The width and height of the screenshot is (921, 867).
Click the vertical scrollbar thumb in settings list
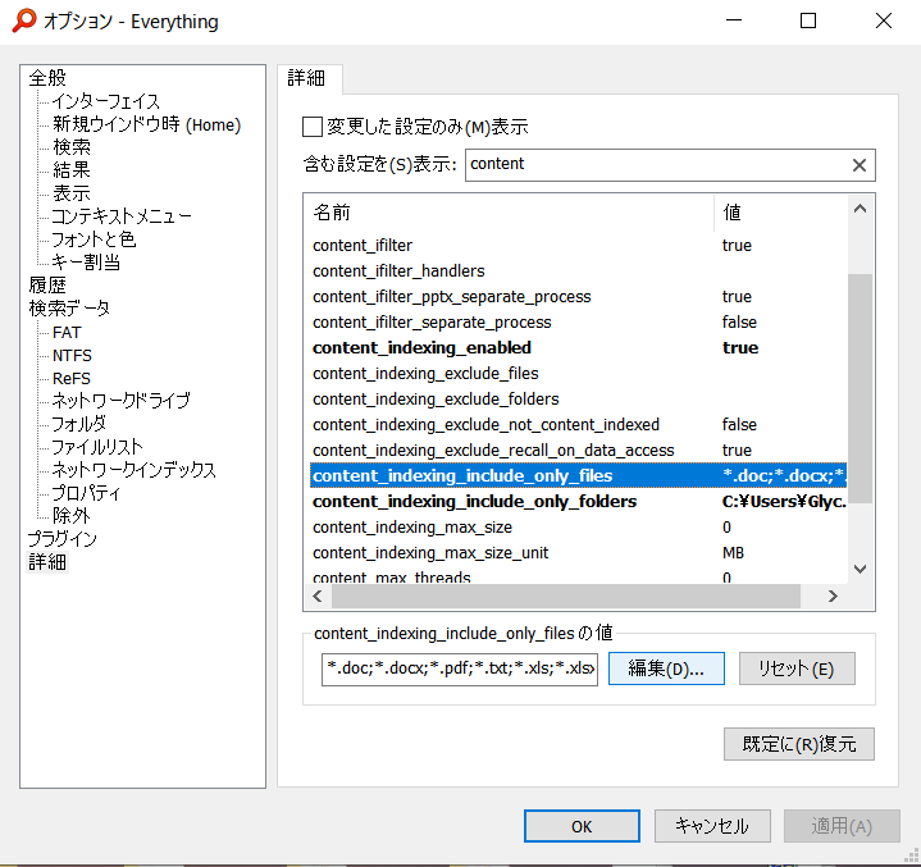click(x=860, y=388)
